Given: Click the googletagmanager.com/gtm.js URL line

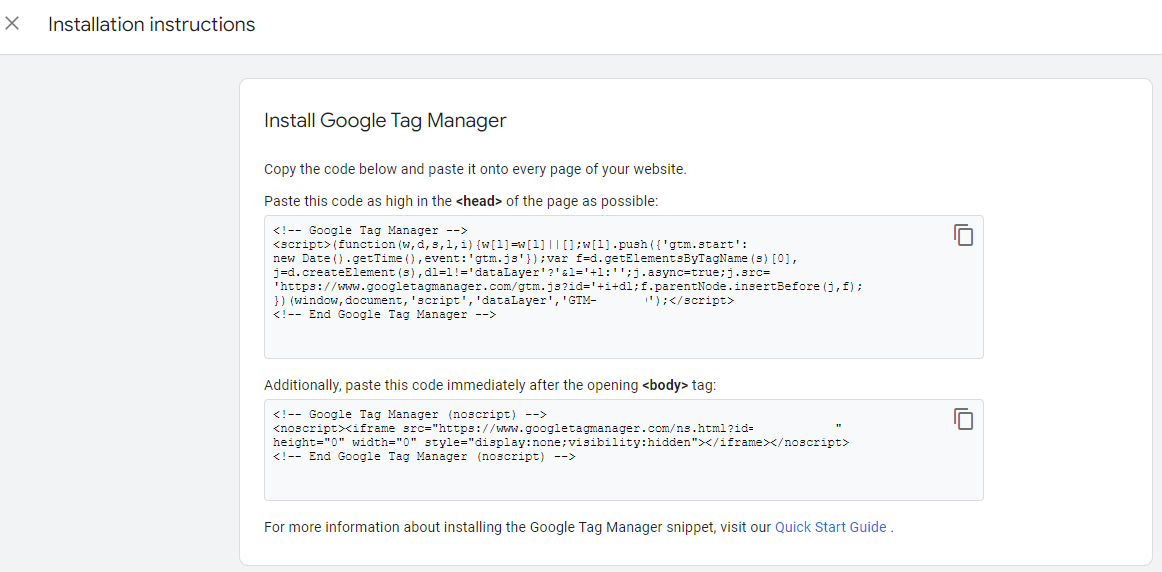Looking at the screenshot, I should [x=568, y=287].
